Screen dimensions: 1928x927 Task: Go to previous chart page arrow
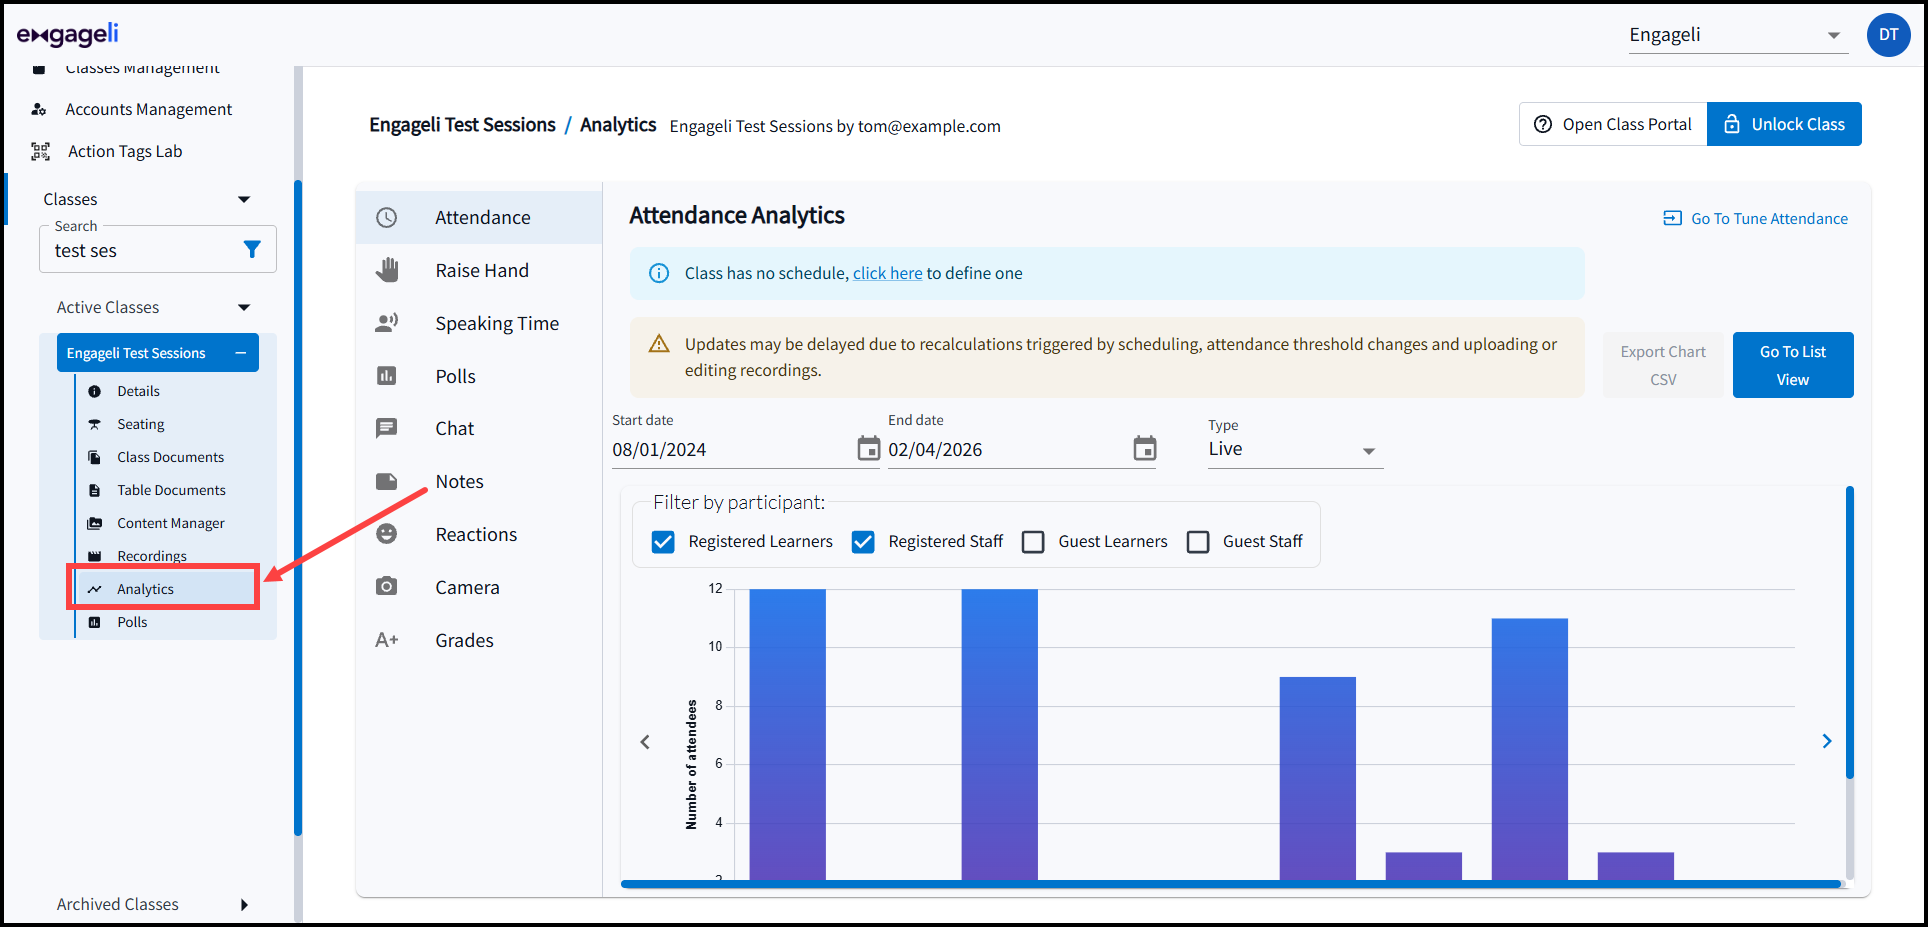click(645, 742)
